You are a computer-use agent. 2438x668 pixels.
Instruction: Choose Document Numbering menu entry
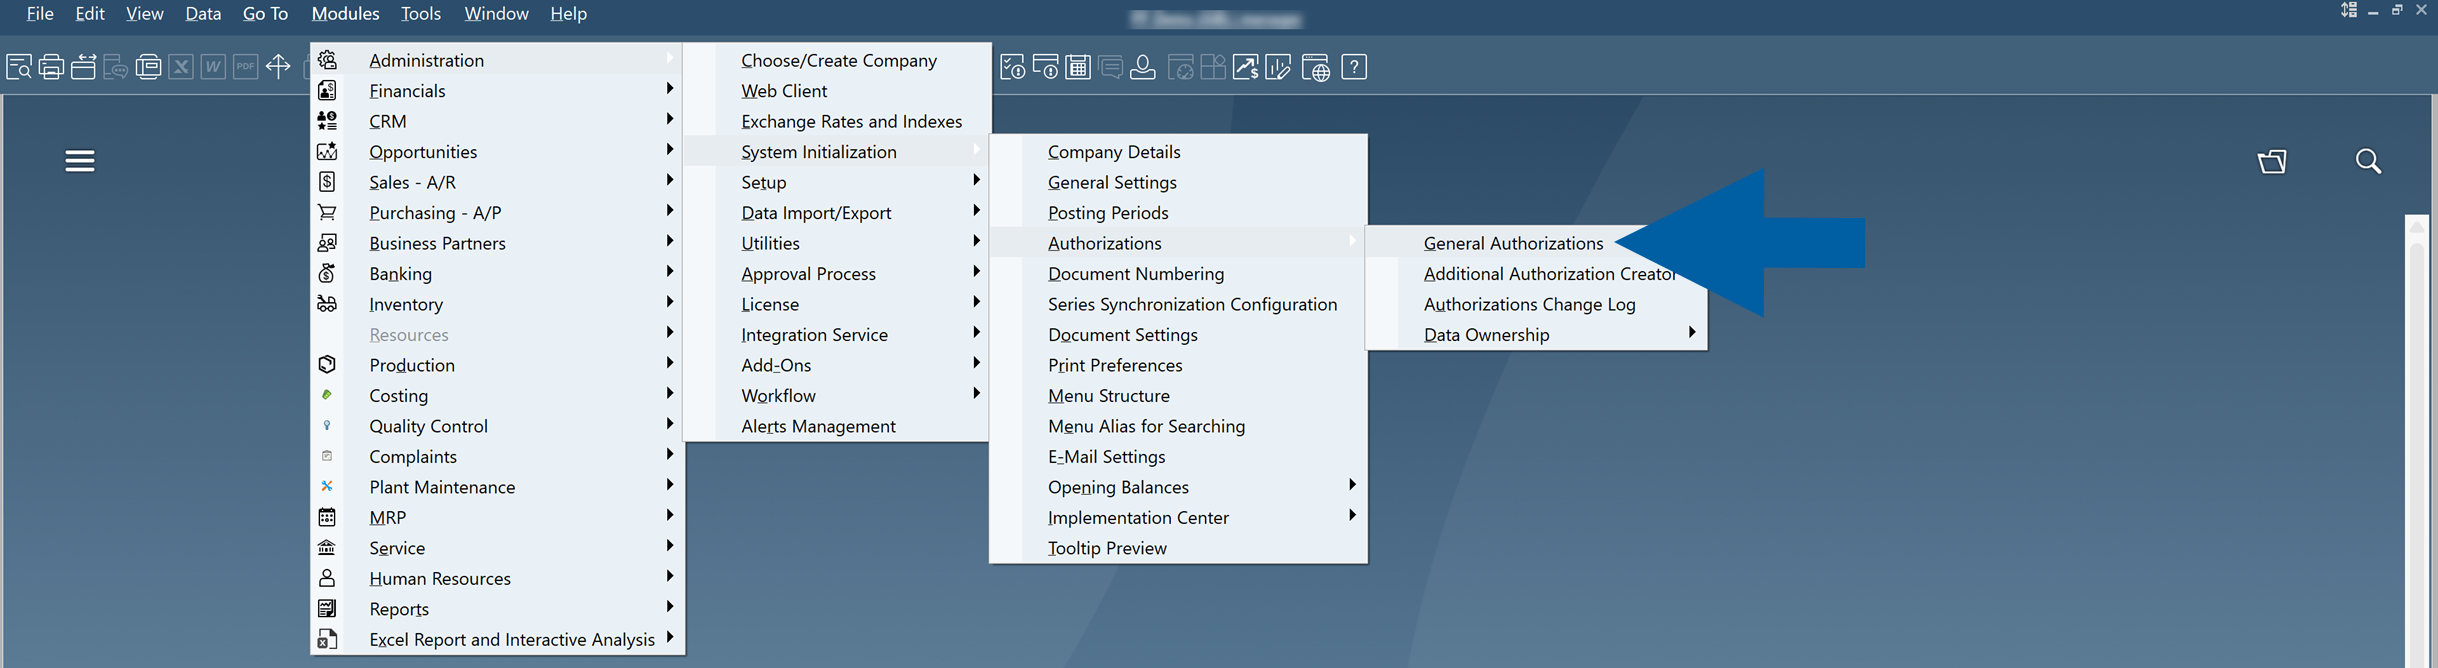coord(1135,274)
